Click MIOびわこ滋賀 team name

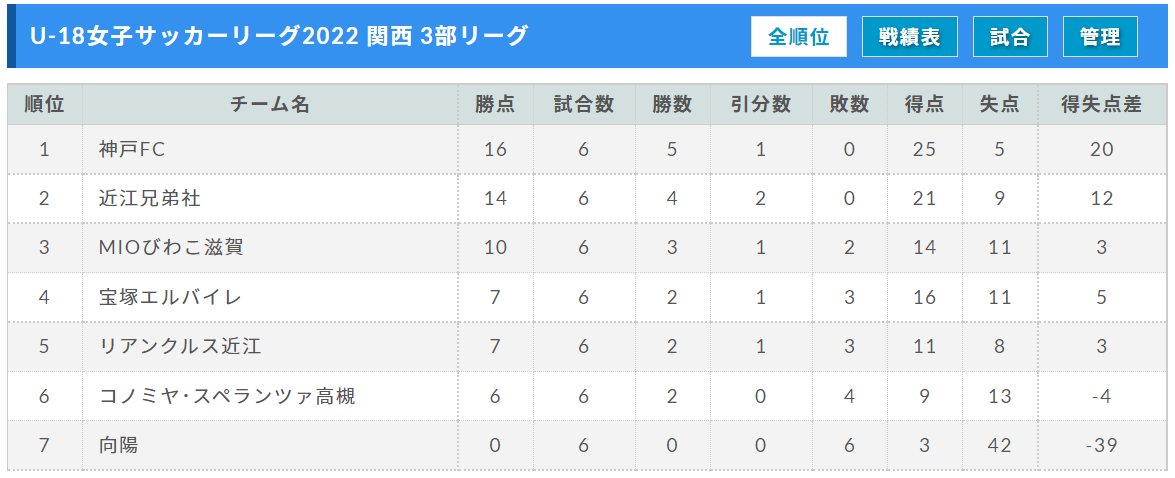pyautogui.click(x=171, y=247)
